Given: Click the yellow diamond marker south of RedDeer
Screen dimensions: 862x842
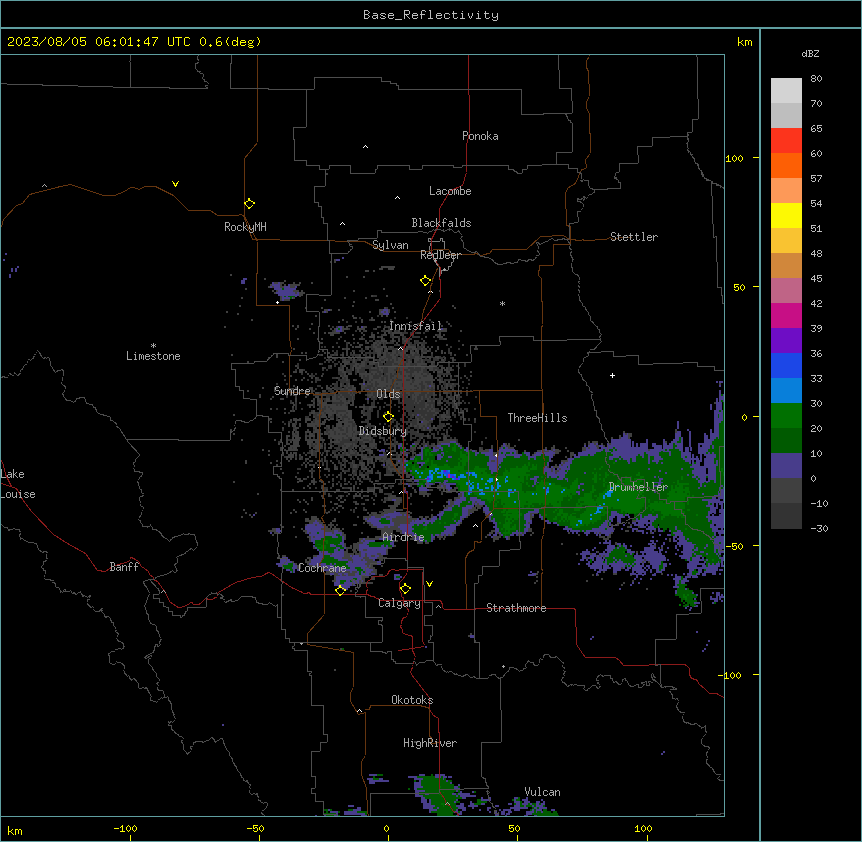Looking at the screenshot, I should click(x=426, y=281).
